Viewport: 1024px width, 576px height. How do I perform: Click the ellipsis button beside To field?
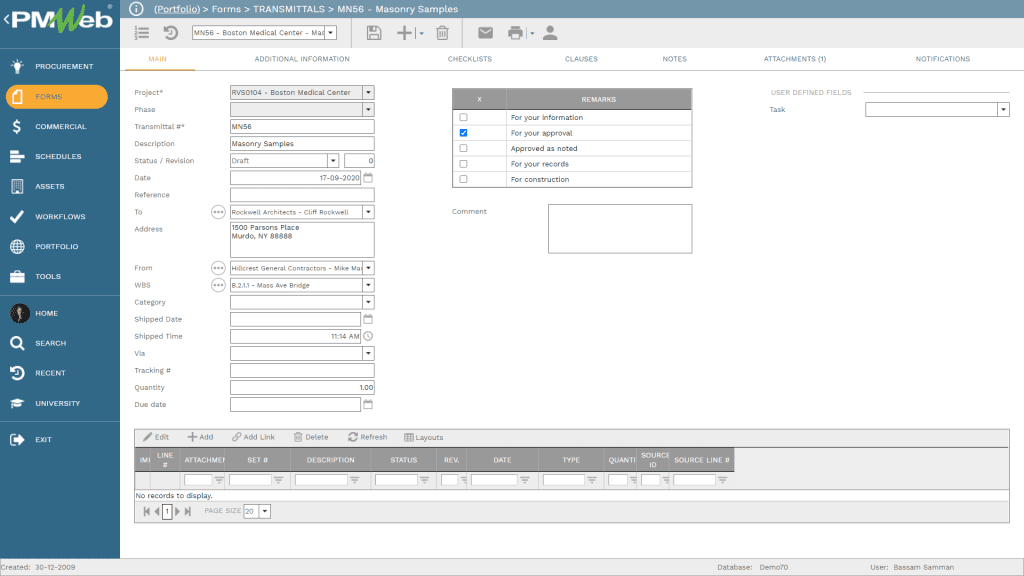(x=218, y=212)
